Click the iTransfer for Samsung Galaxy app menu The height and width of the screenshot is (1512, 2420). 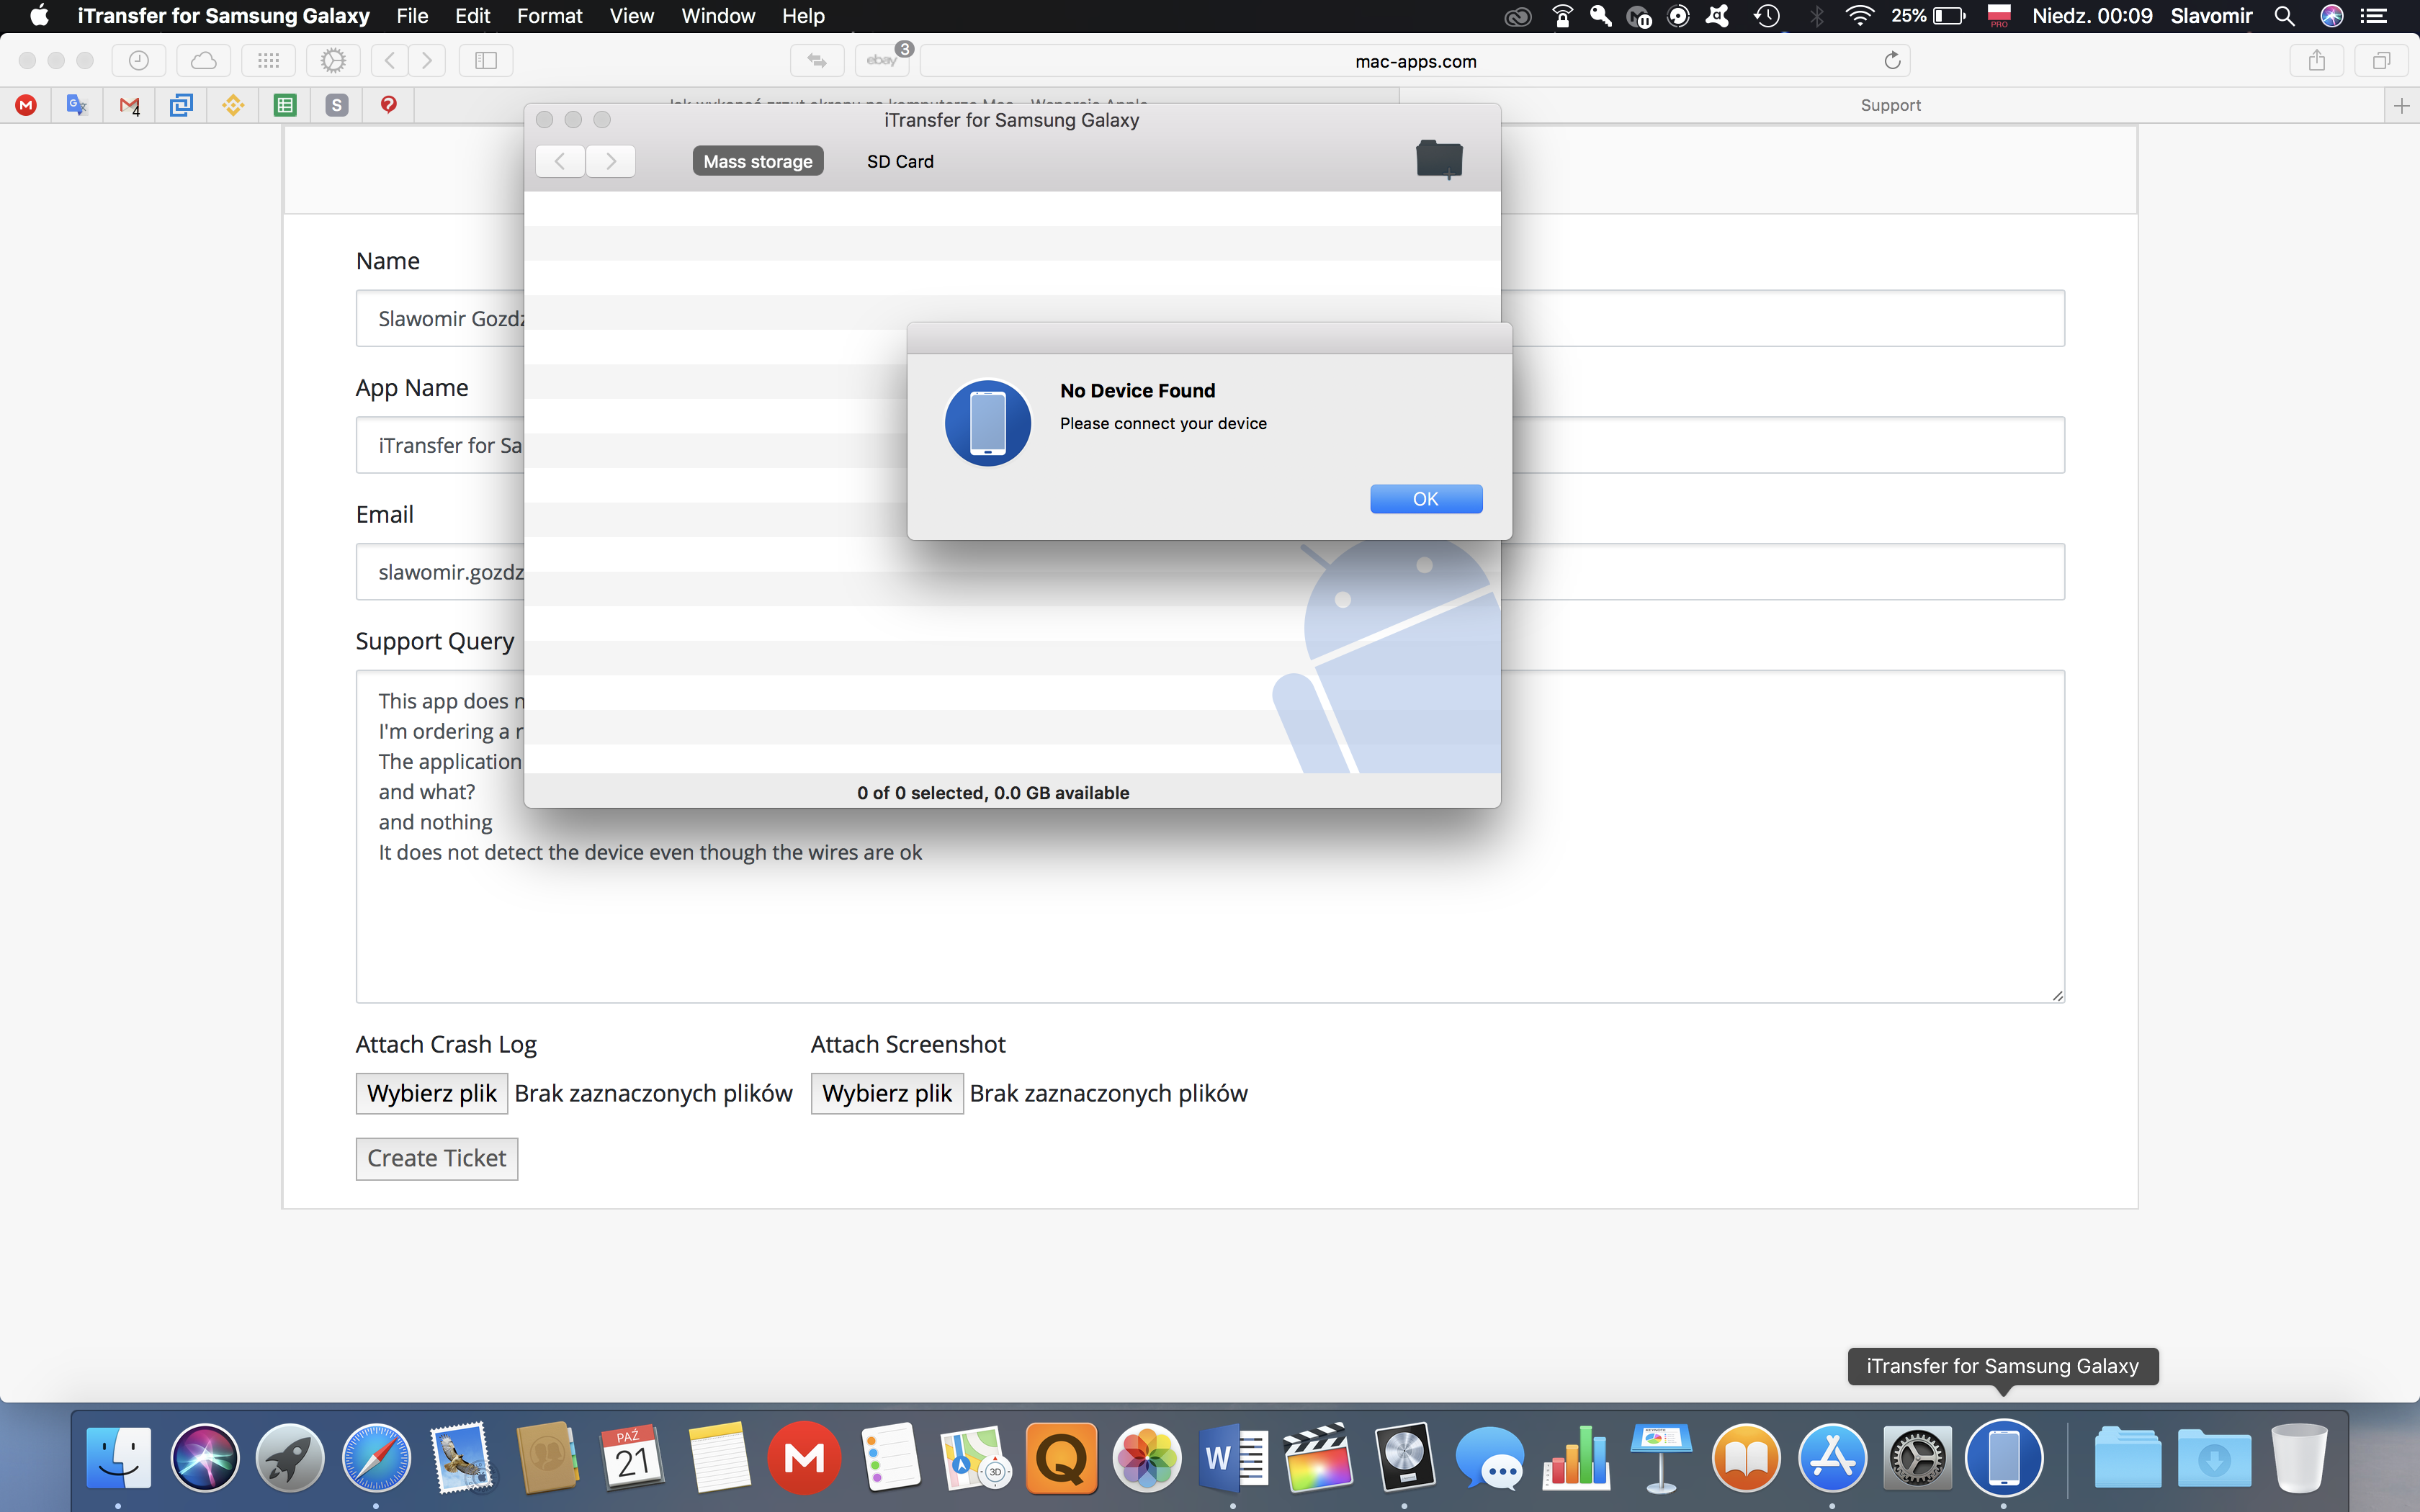[223, 16]
